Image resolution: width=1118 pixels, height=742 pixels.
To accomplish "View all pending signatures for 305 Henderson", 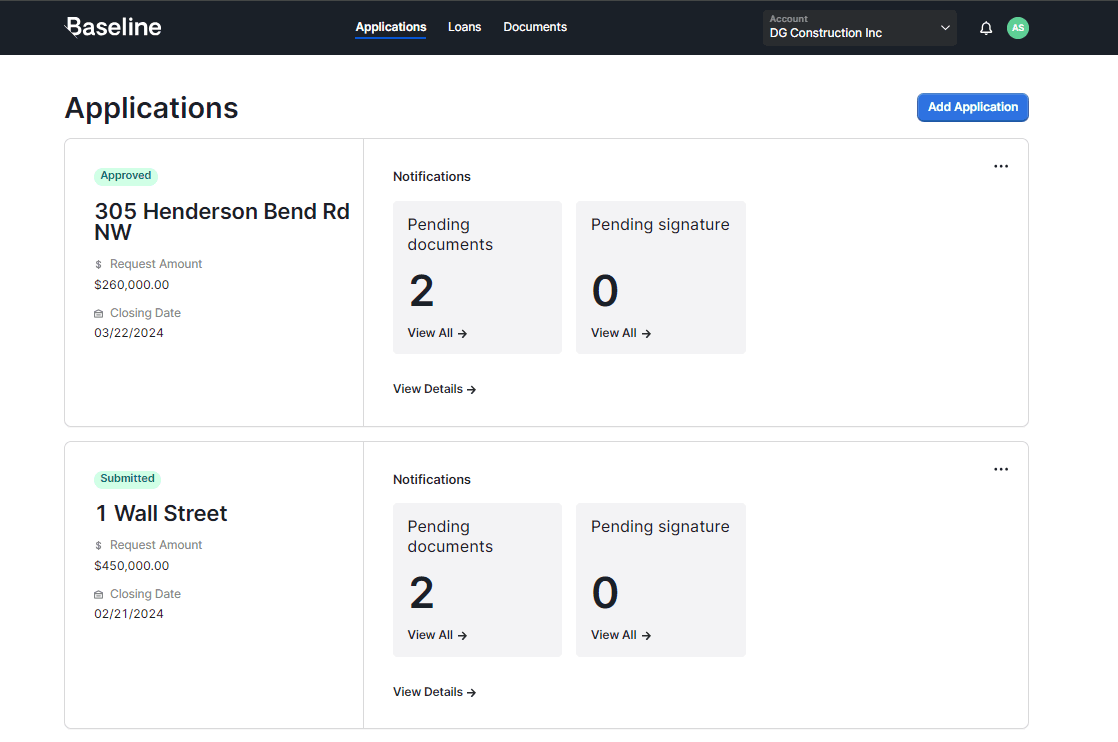I will click(x=620, y=333).
